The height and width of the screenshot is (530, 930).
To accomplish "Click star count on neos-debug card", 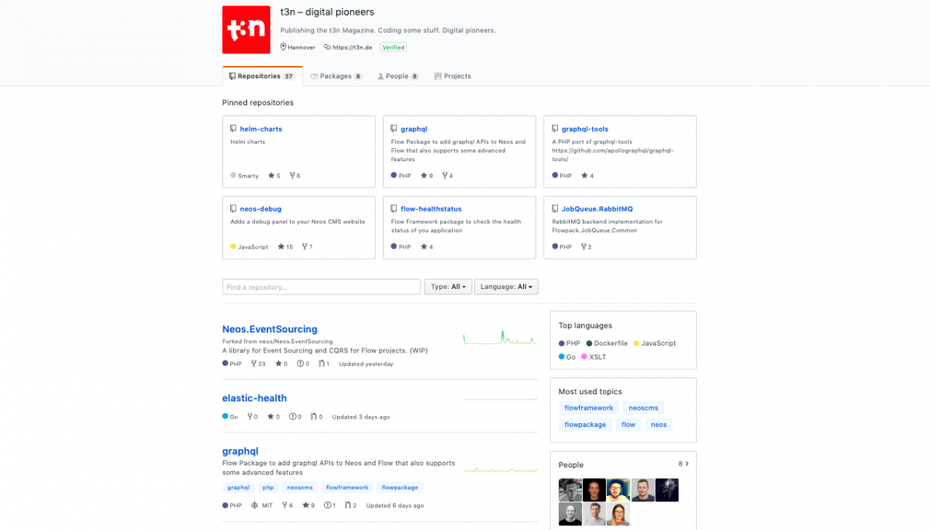I will click(285, 247).
